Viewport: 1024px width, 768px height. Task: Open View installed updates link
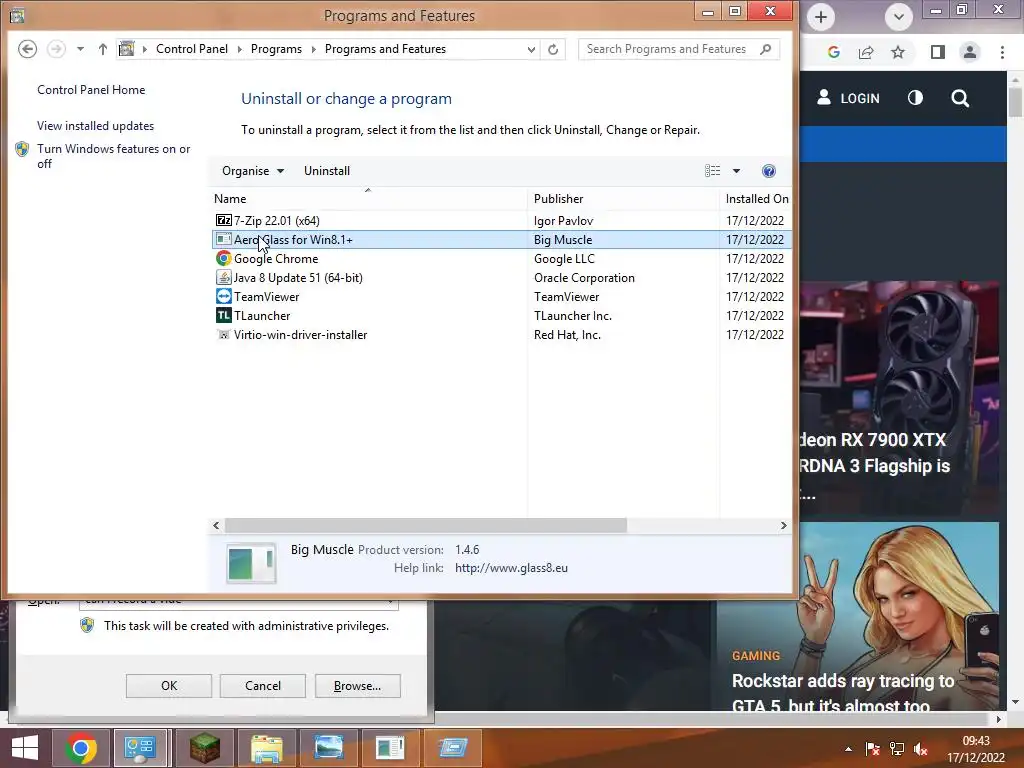pyautogui.click(x=95, y=125)
